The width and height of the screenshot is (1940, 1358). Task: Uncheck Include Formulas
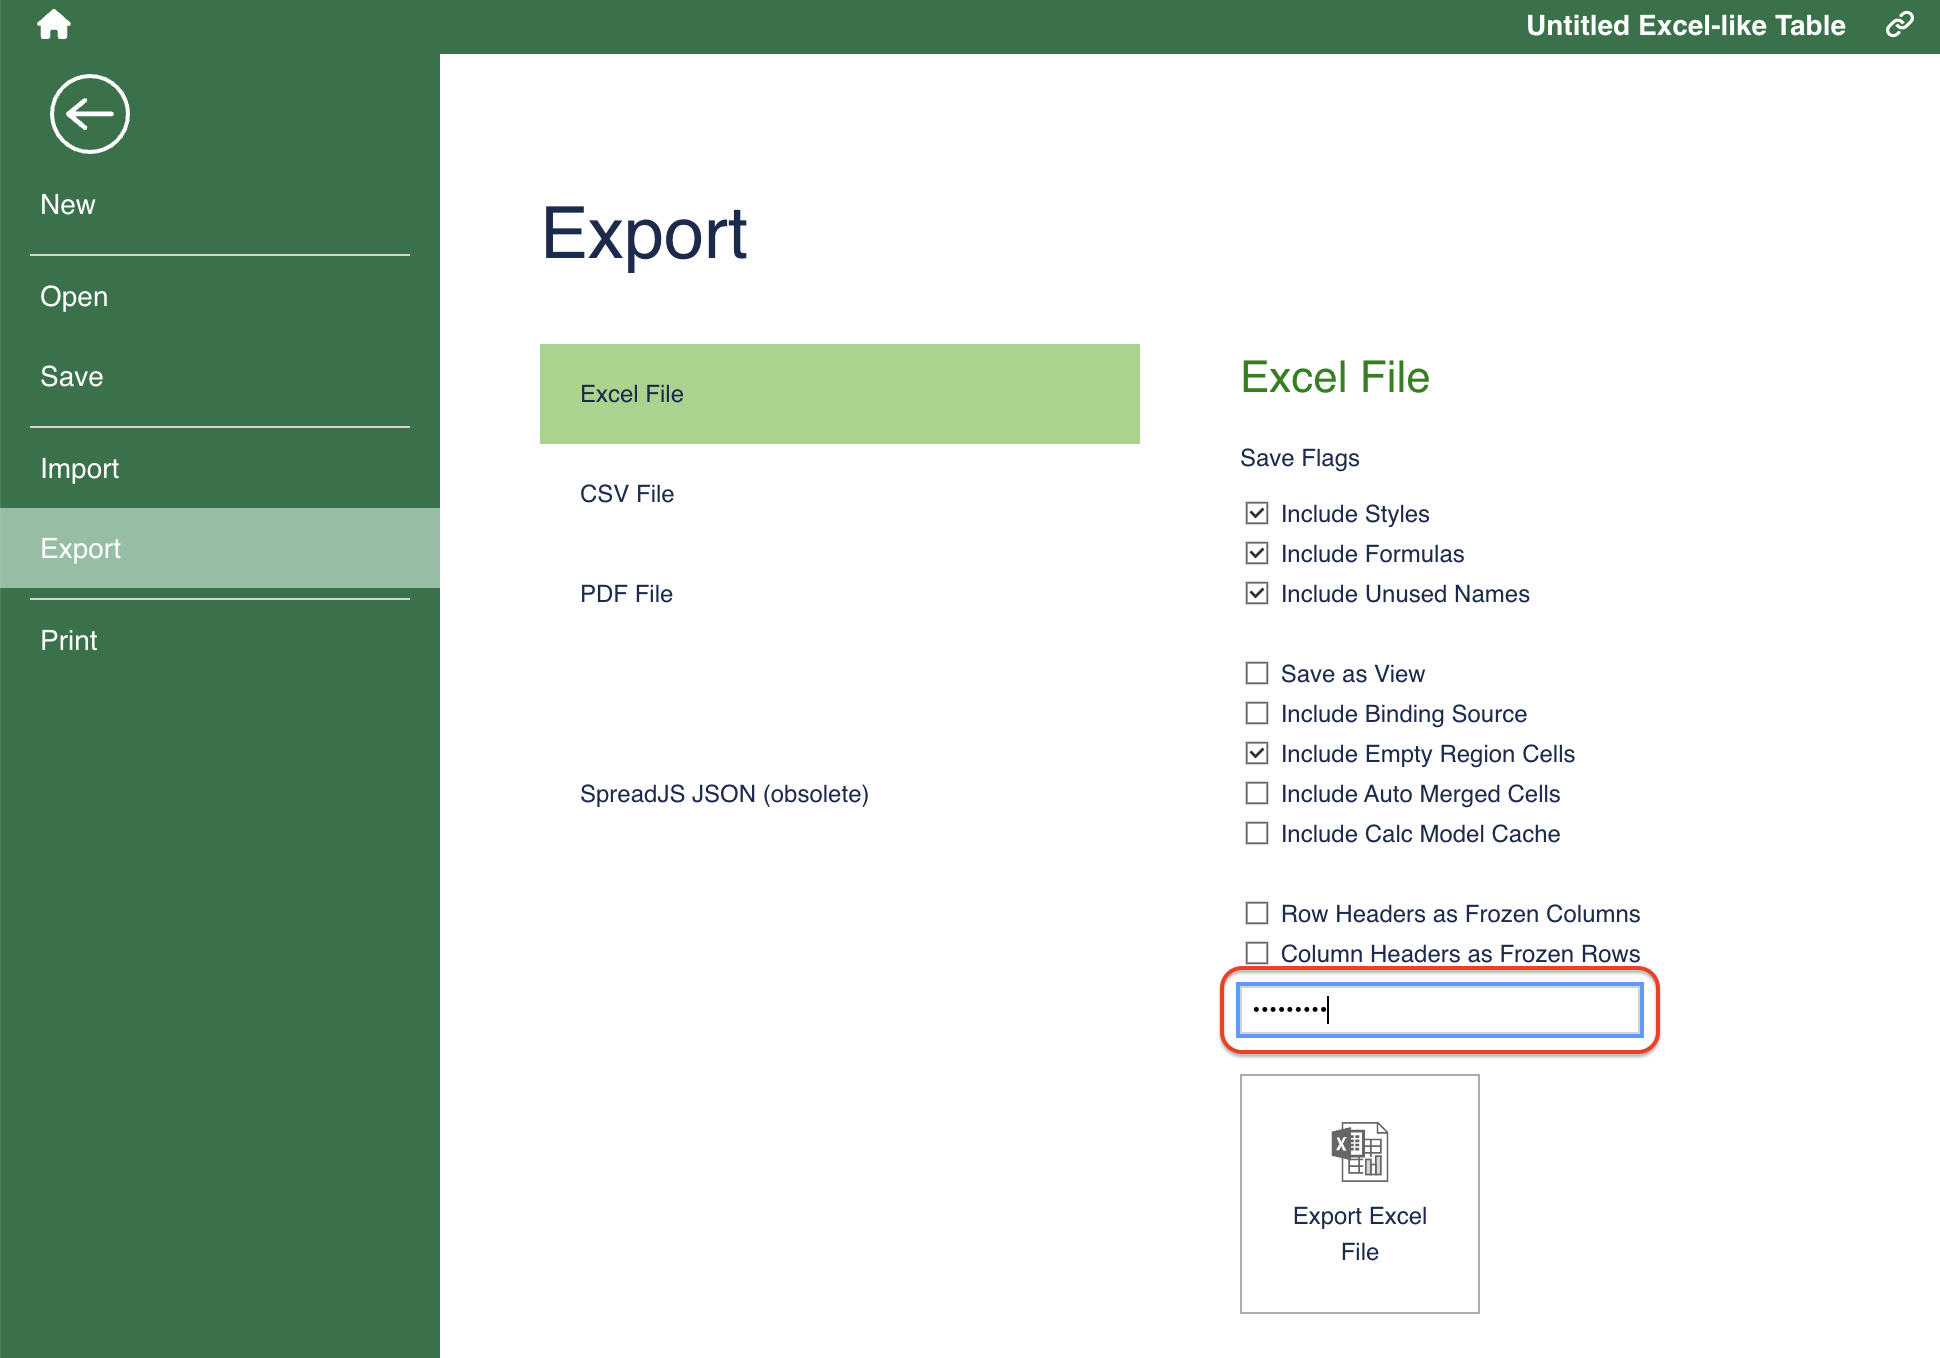click(x=1256, y=553)
